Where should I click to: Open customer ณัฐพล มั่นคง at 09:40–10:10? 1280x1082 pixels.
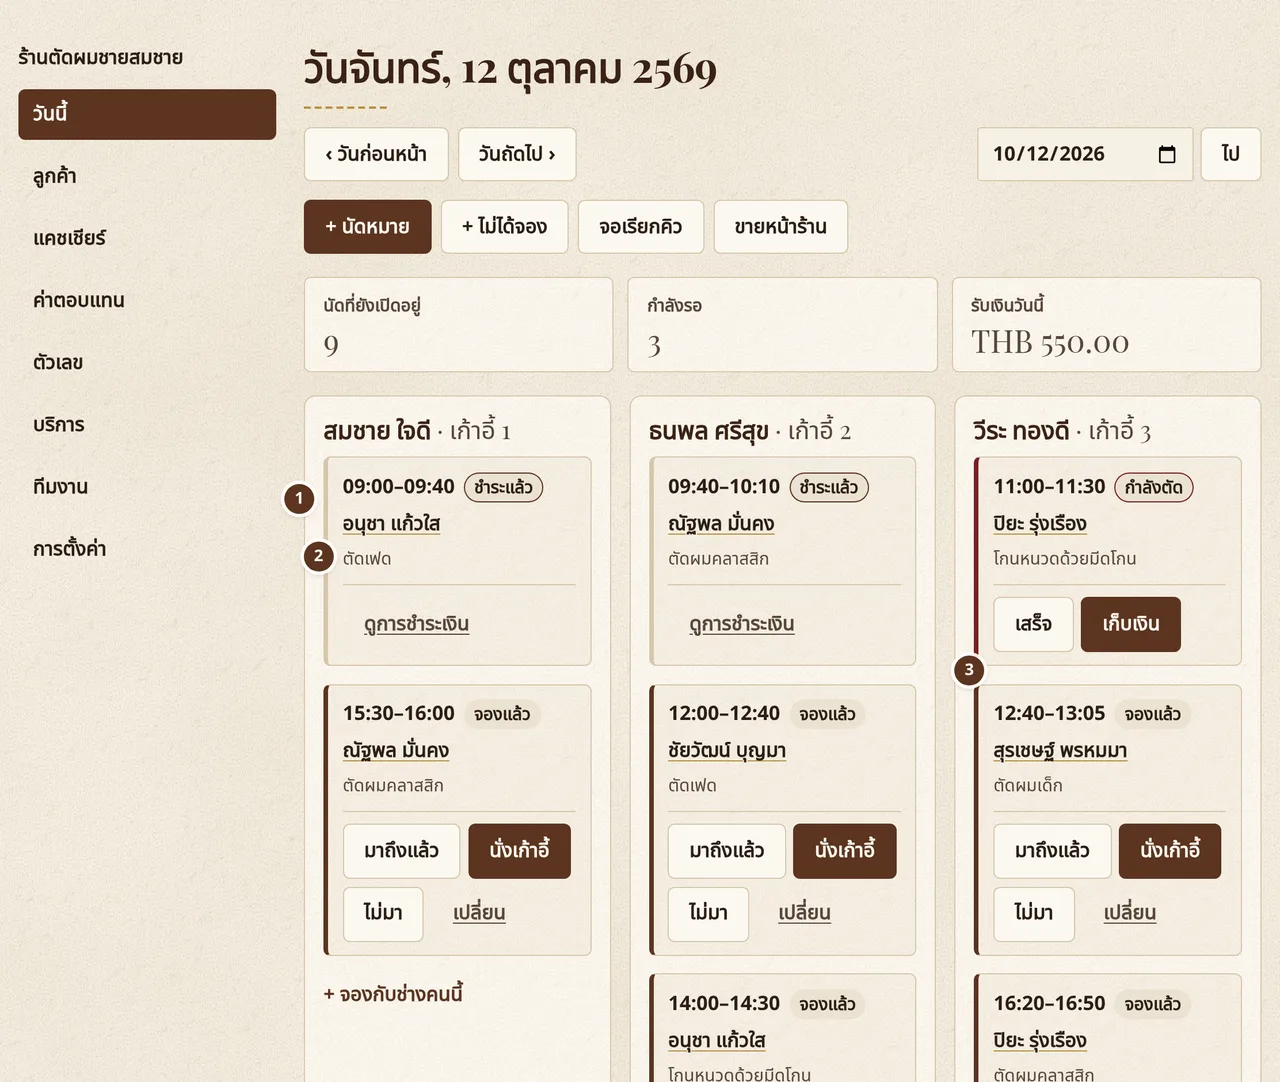point(721,524)
